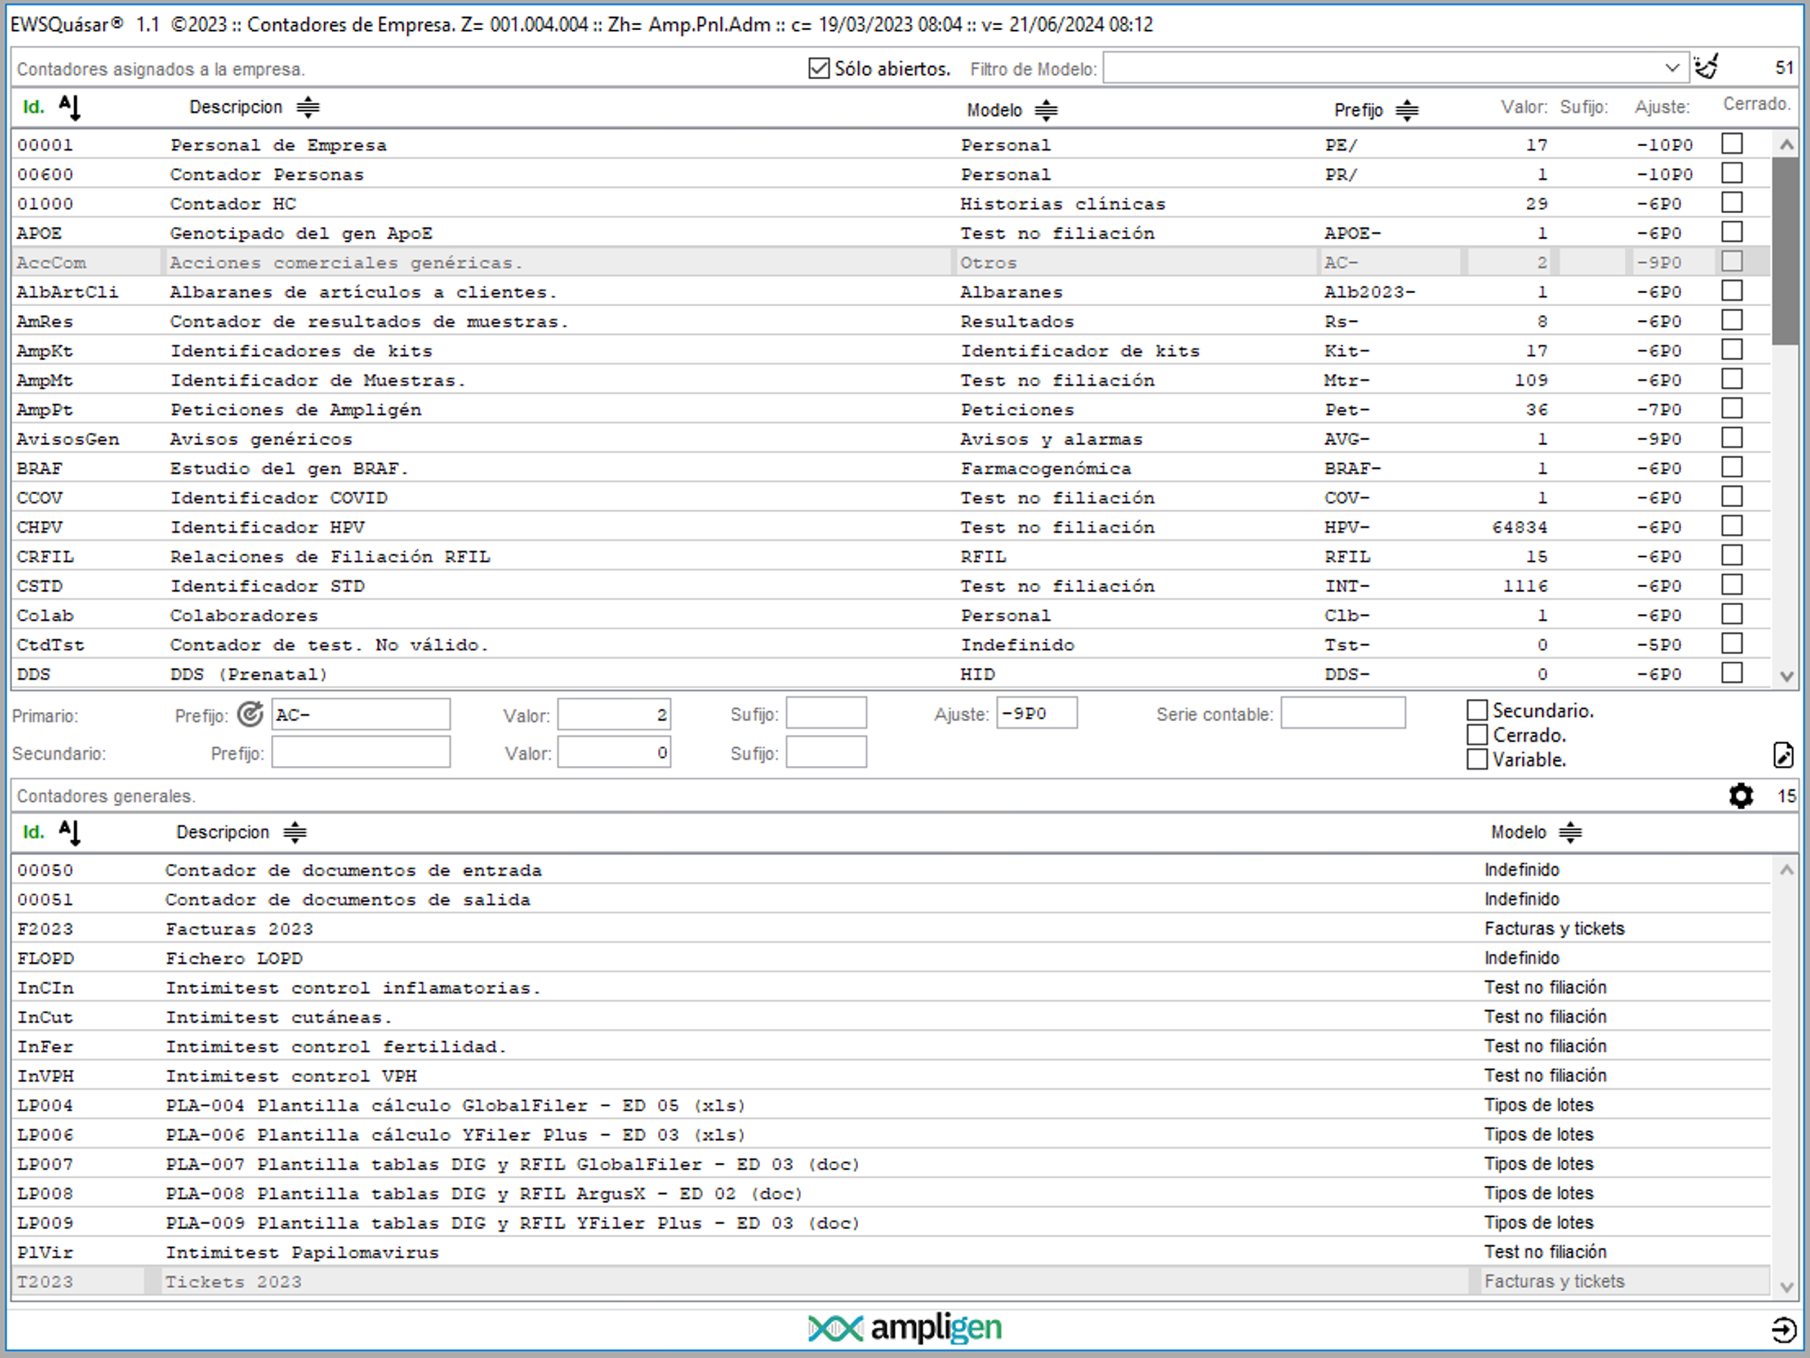1810x1358 pixels.
Task: Click filter icon beside lower Modelo header
Action: (1571, 832)
